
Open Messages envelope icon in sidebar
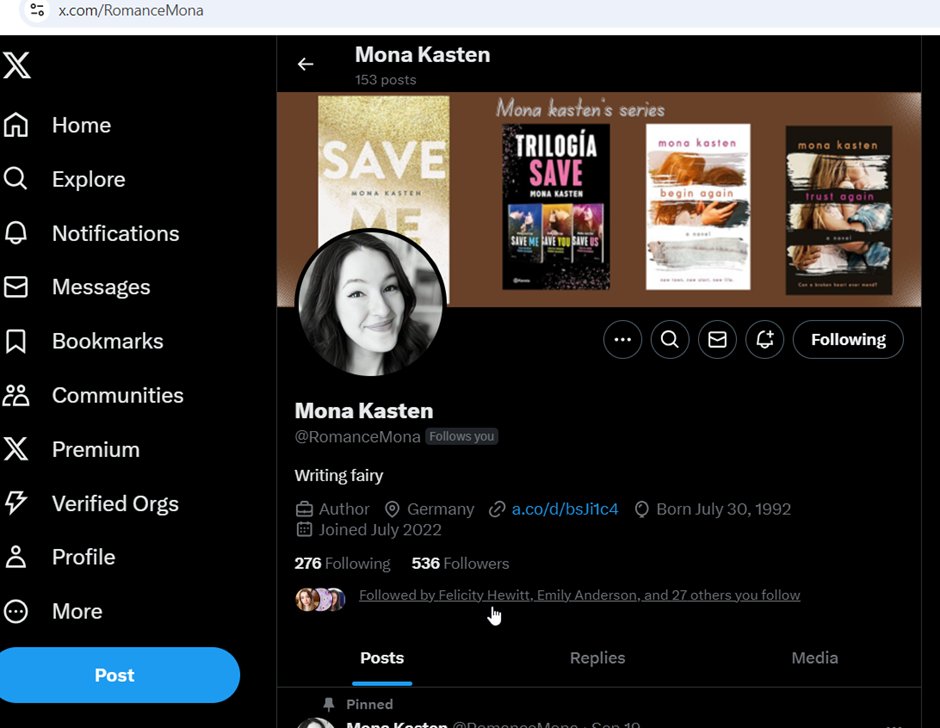[x=16, y=287]
